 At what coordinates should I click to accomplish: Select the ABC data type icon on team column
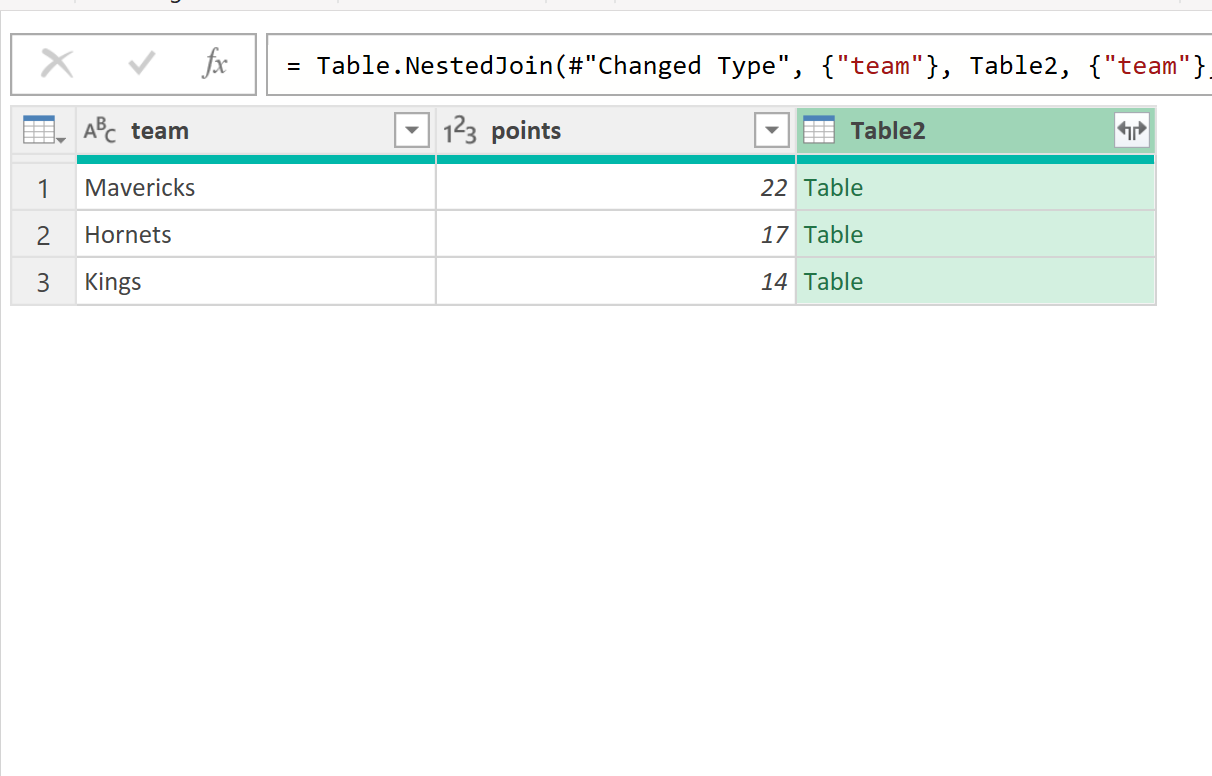coord(98,130)
